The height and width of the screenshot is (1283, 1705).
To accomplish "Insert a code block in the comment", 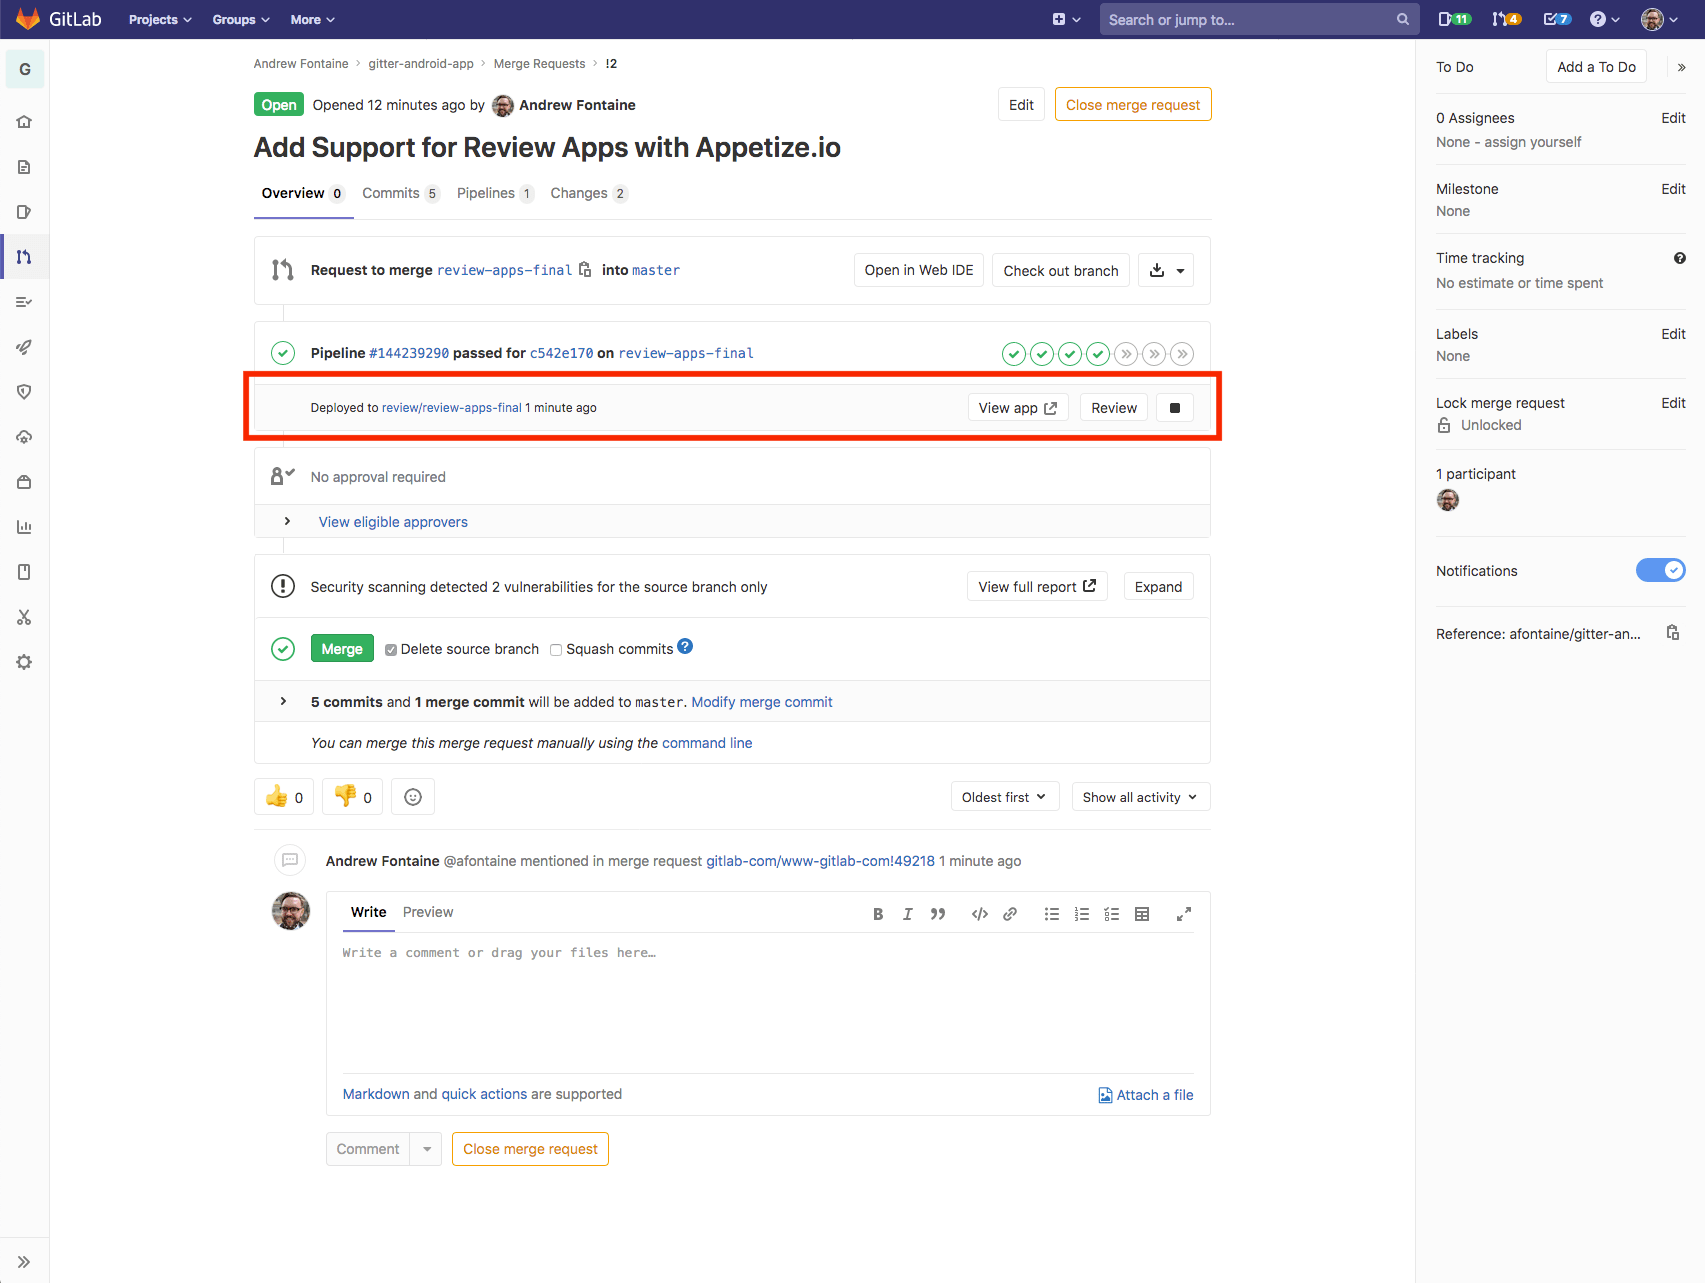I will [979, 913].
